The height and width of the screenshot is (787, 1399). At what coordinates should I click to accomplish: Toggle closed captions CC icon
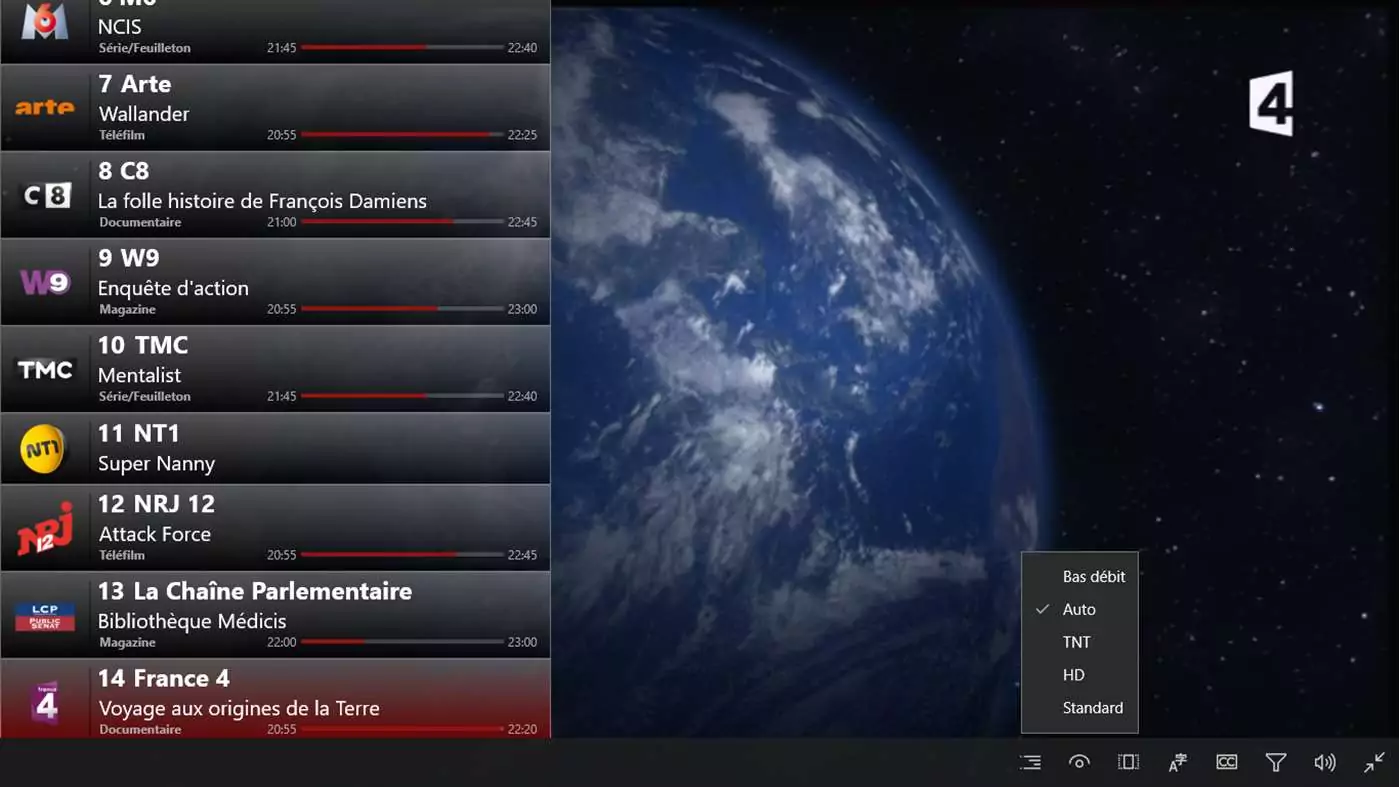[x=1226, y=762]
